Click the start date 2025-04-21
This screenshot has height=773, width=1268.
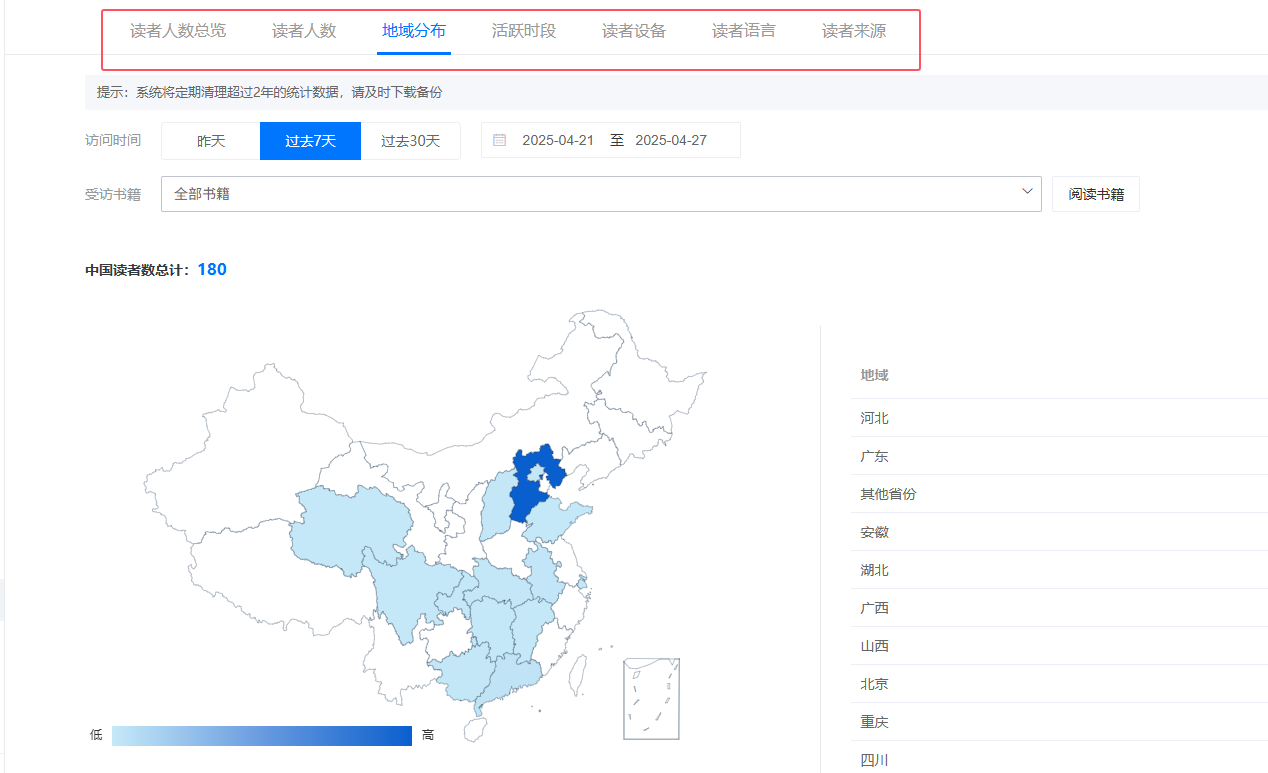[560, 140]
